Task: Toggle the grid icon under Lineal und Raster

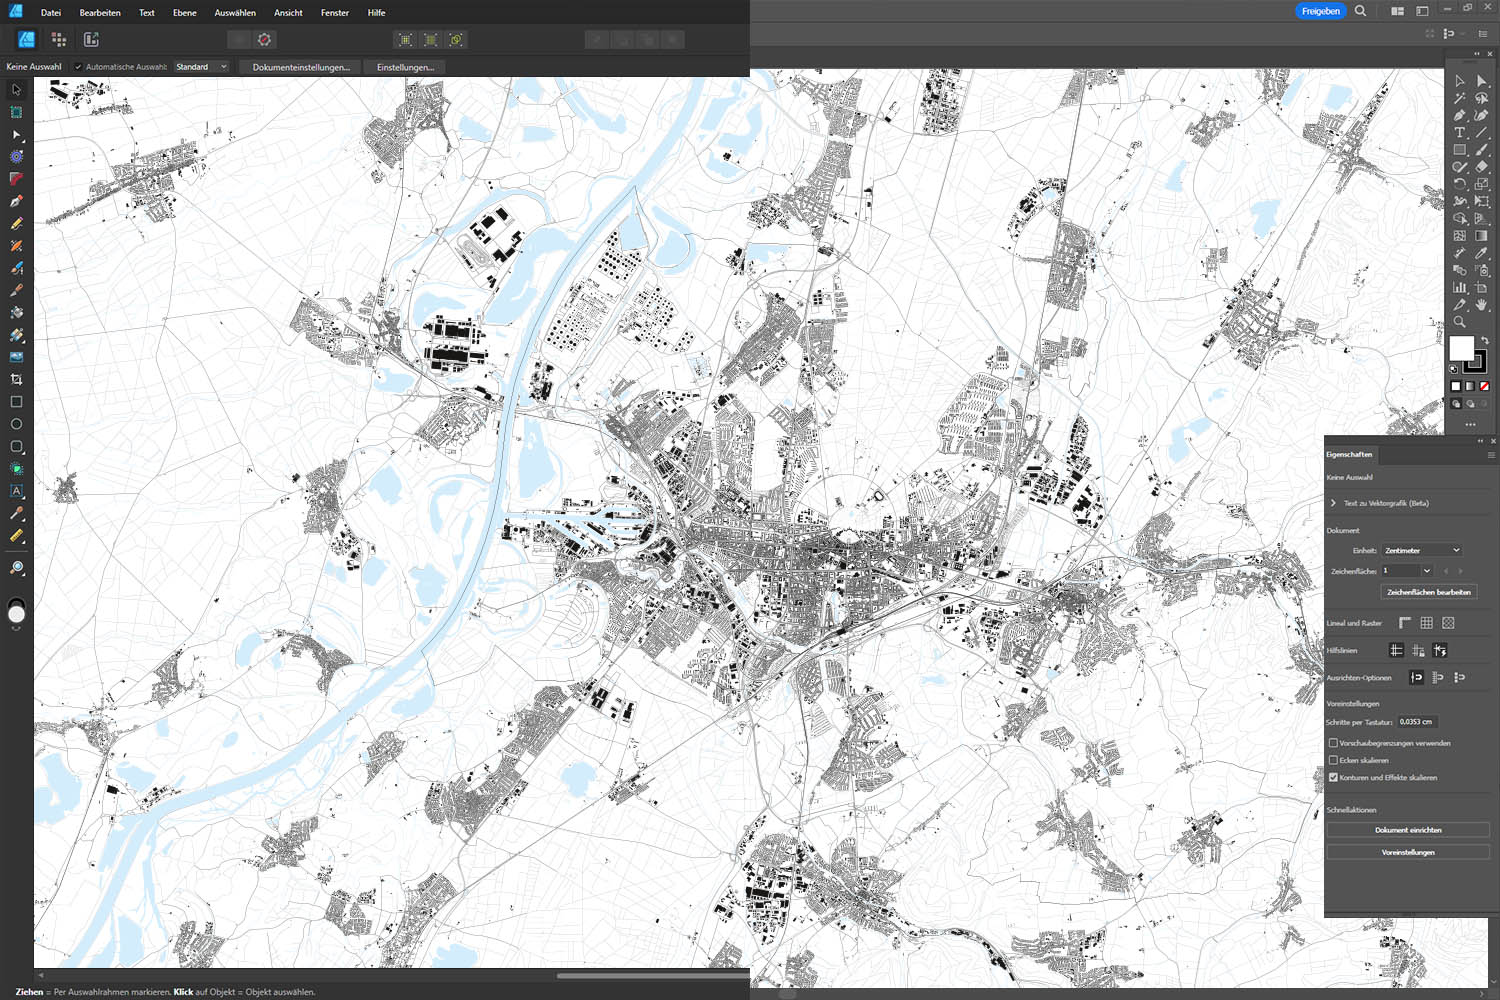Action: point(1427,623)
